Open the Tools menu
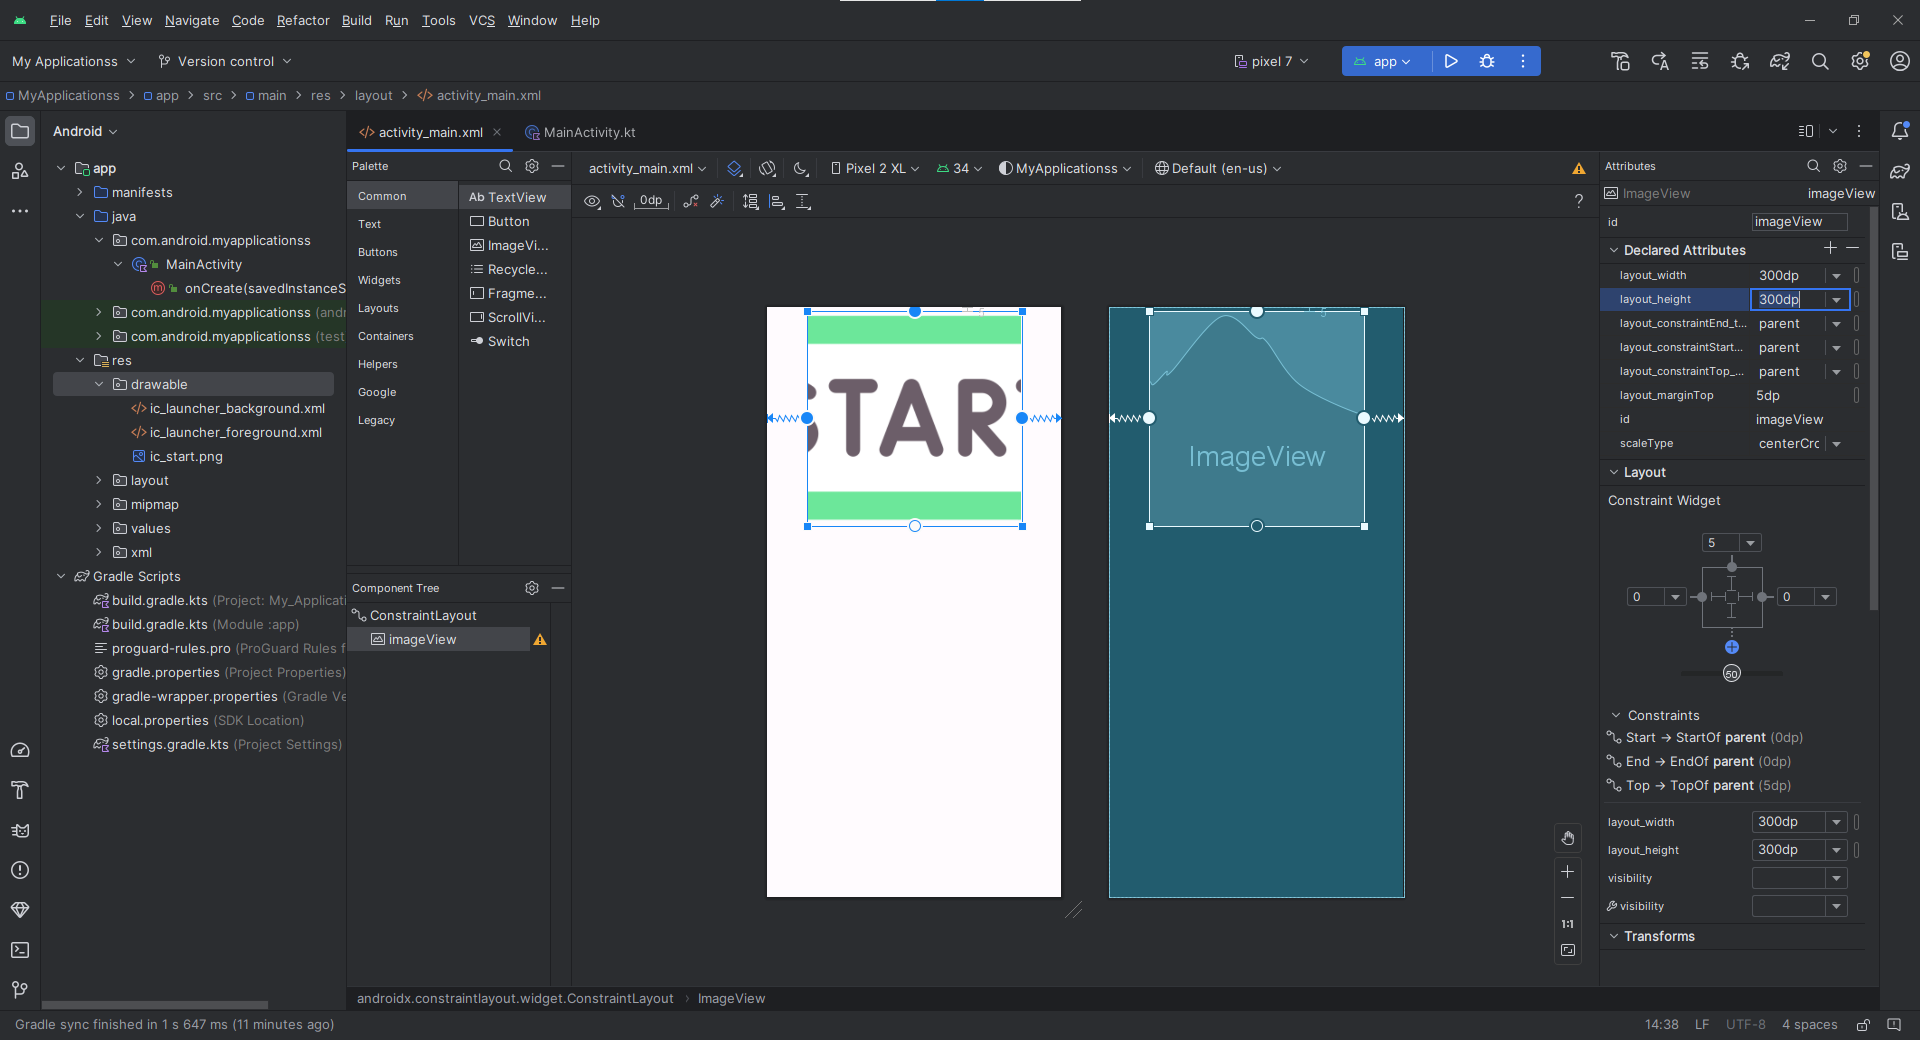 point(438,20)
